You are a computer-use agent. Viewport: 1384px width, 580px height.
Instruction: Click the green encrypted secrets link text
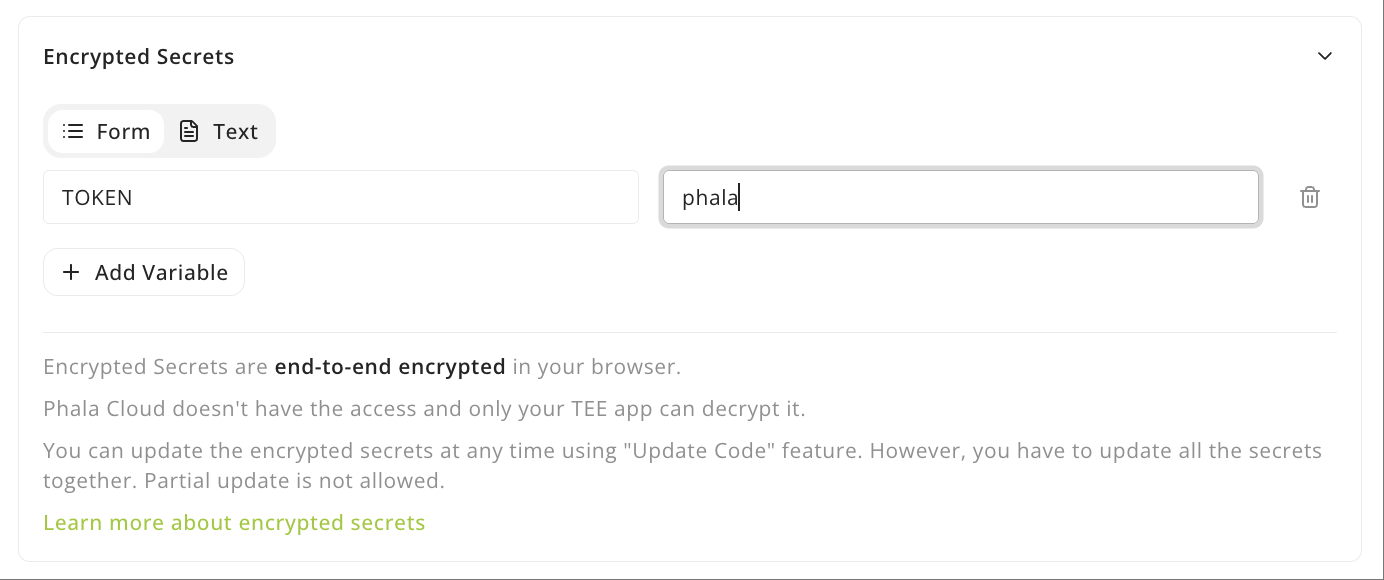pos(234,522)
